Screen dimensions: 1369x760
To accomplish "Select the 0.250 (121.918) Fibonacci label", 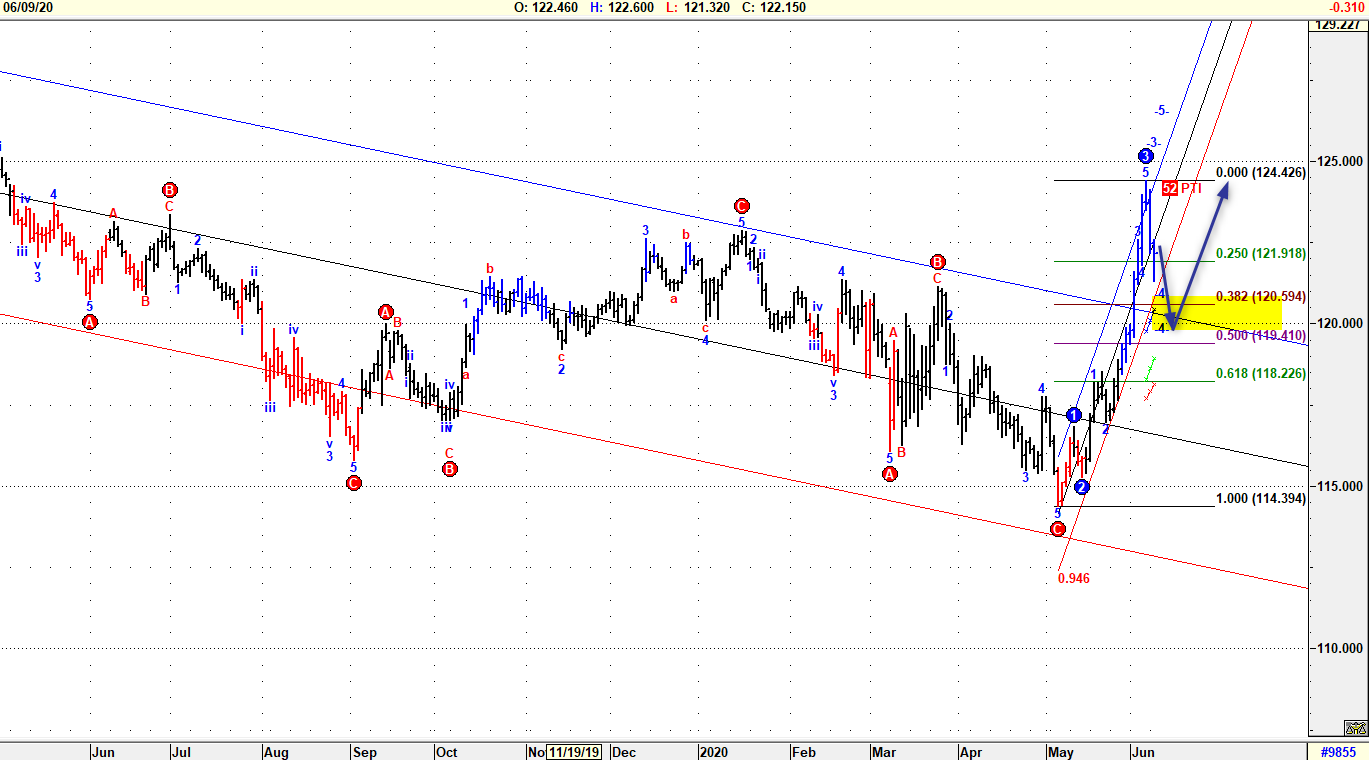I will pyautogui.click(x=1261, y=254).
